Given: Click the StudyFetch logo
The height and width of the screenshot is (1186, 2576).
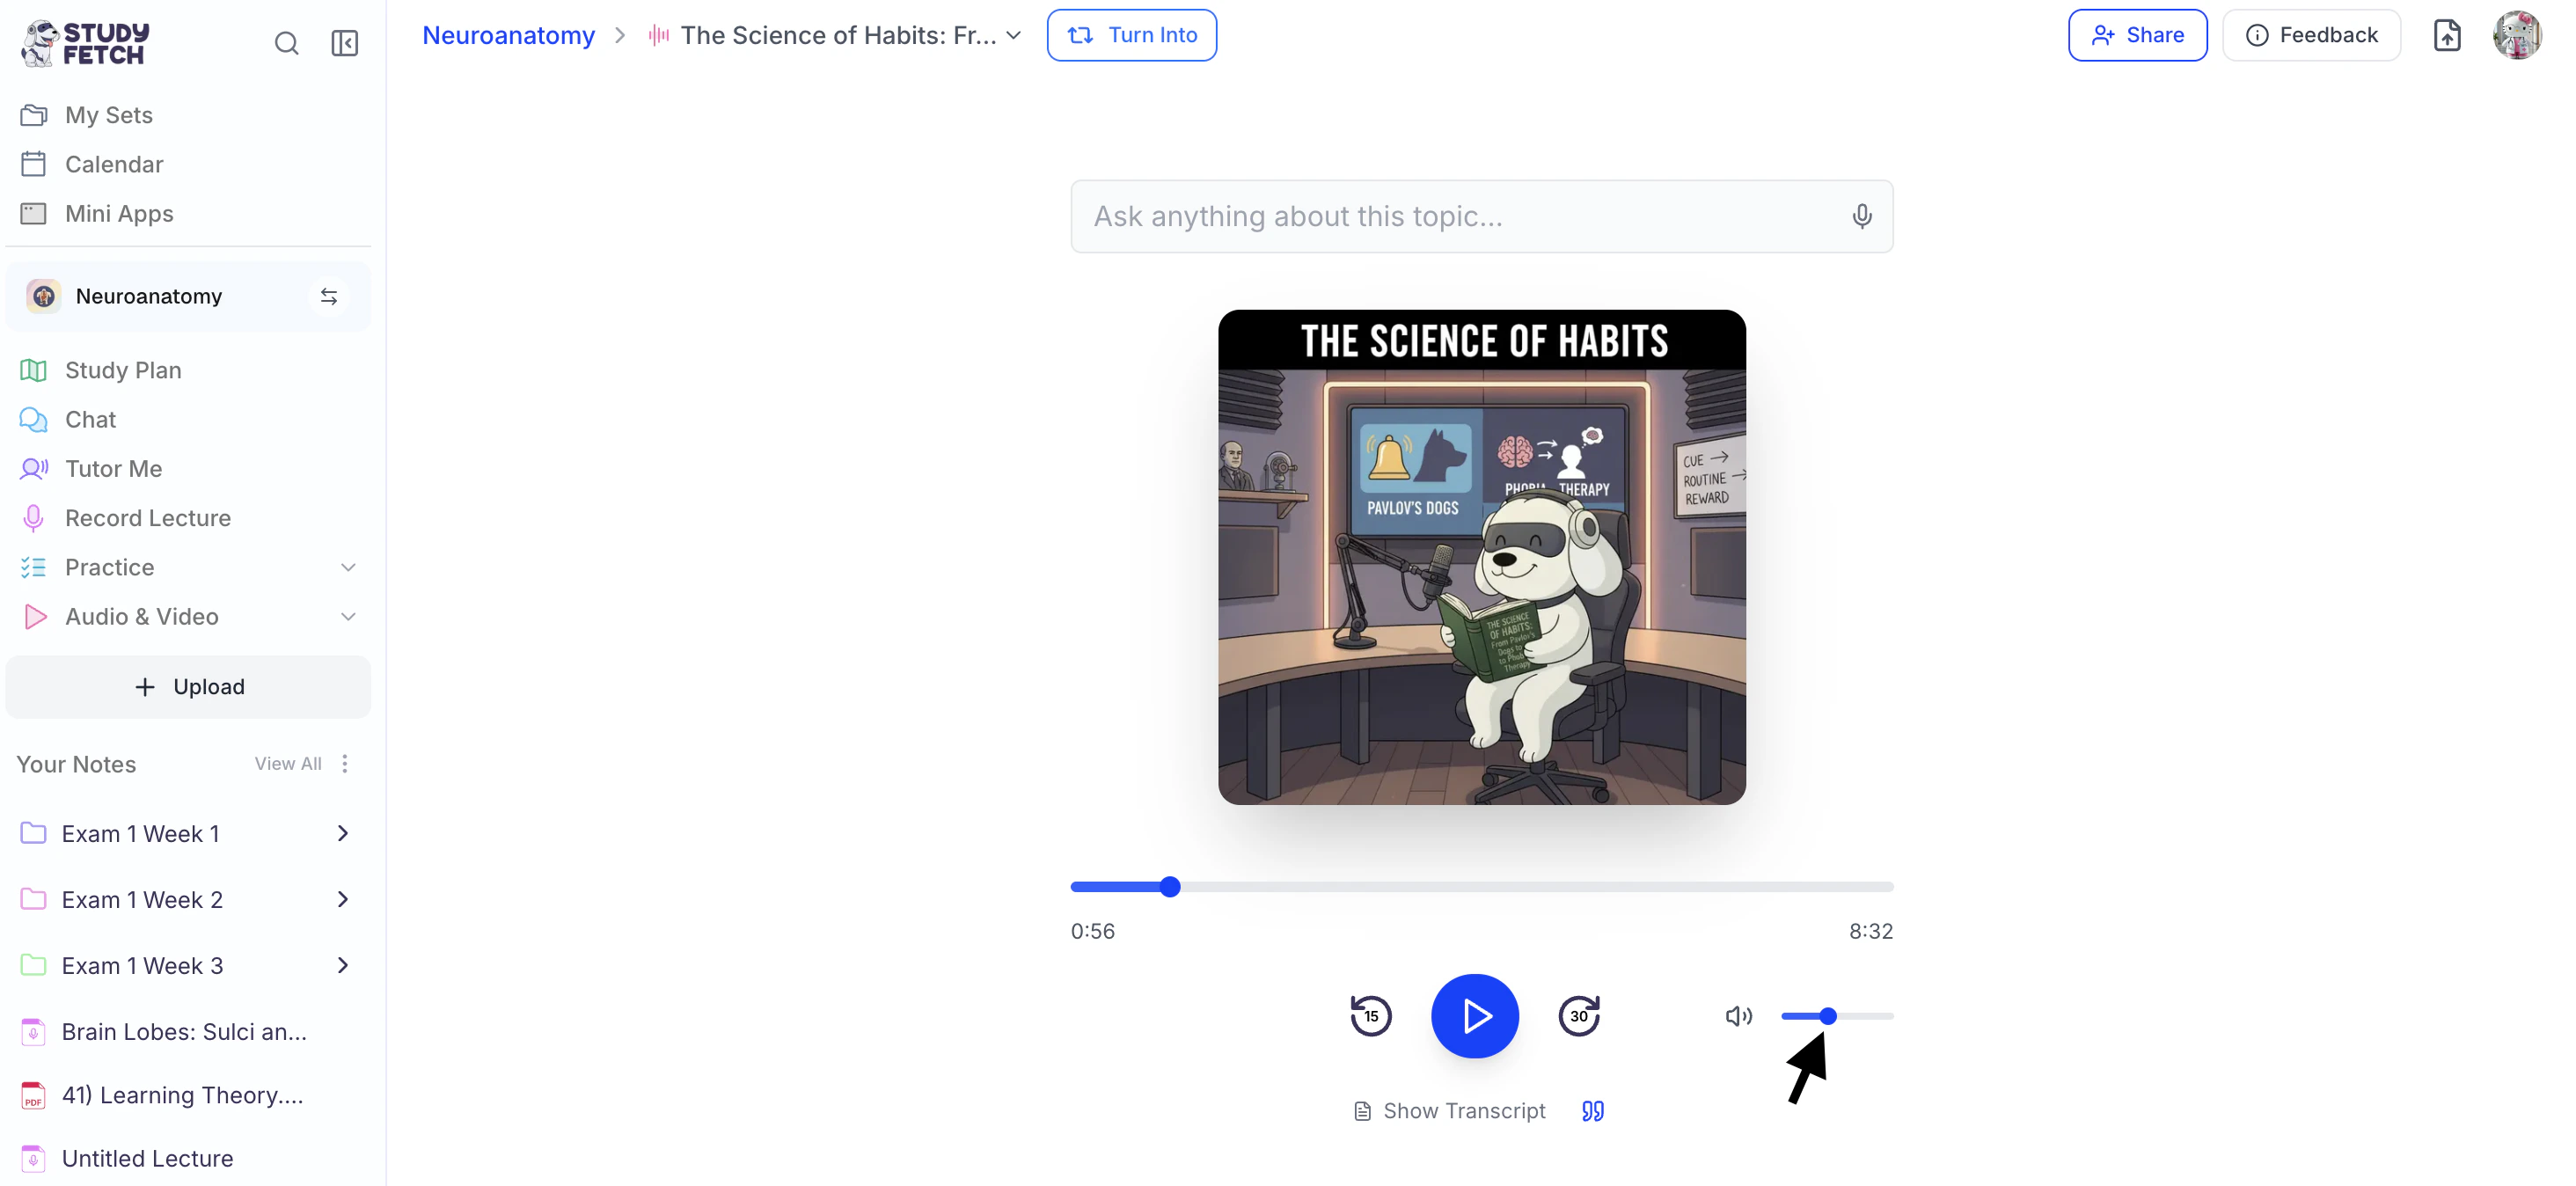Looking at the screenshot, I should pos(84,42).
